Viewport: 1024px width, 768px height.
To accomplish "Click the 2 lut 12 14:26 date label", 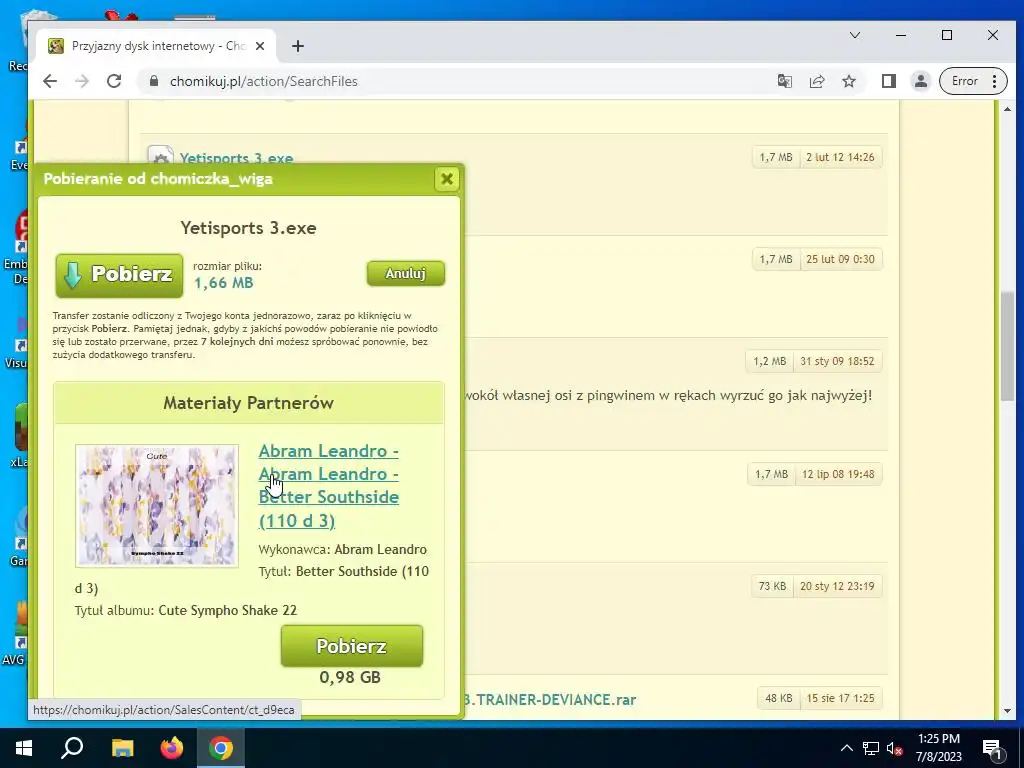I will click(x=840, y=157).
